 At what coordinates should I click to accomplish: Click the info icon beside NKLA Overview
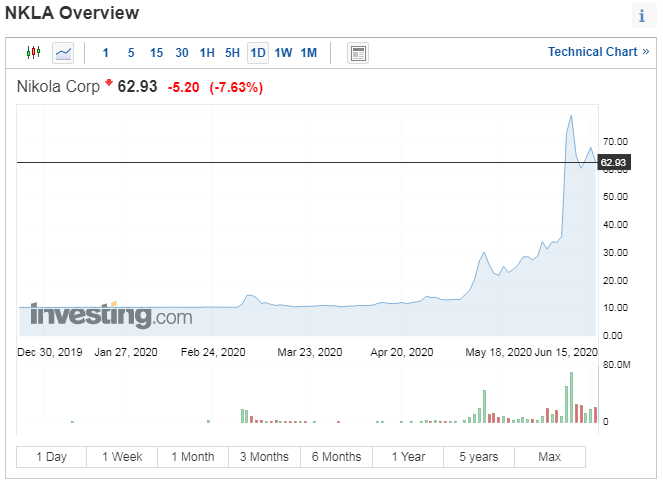(x=642, y=16)
